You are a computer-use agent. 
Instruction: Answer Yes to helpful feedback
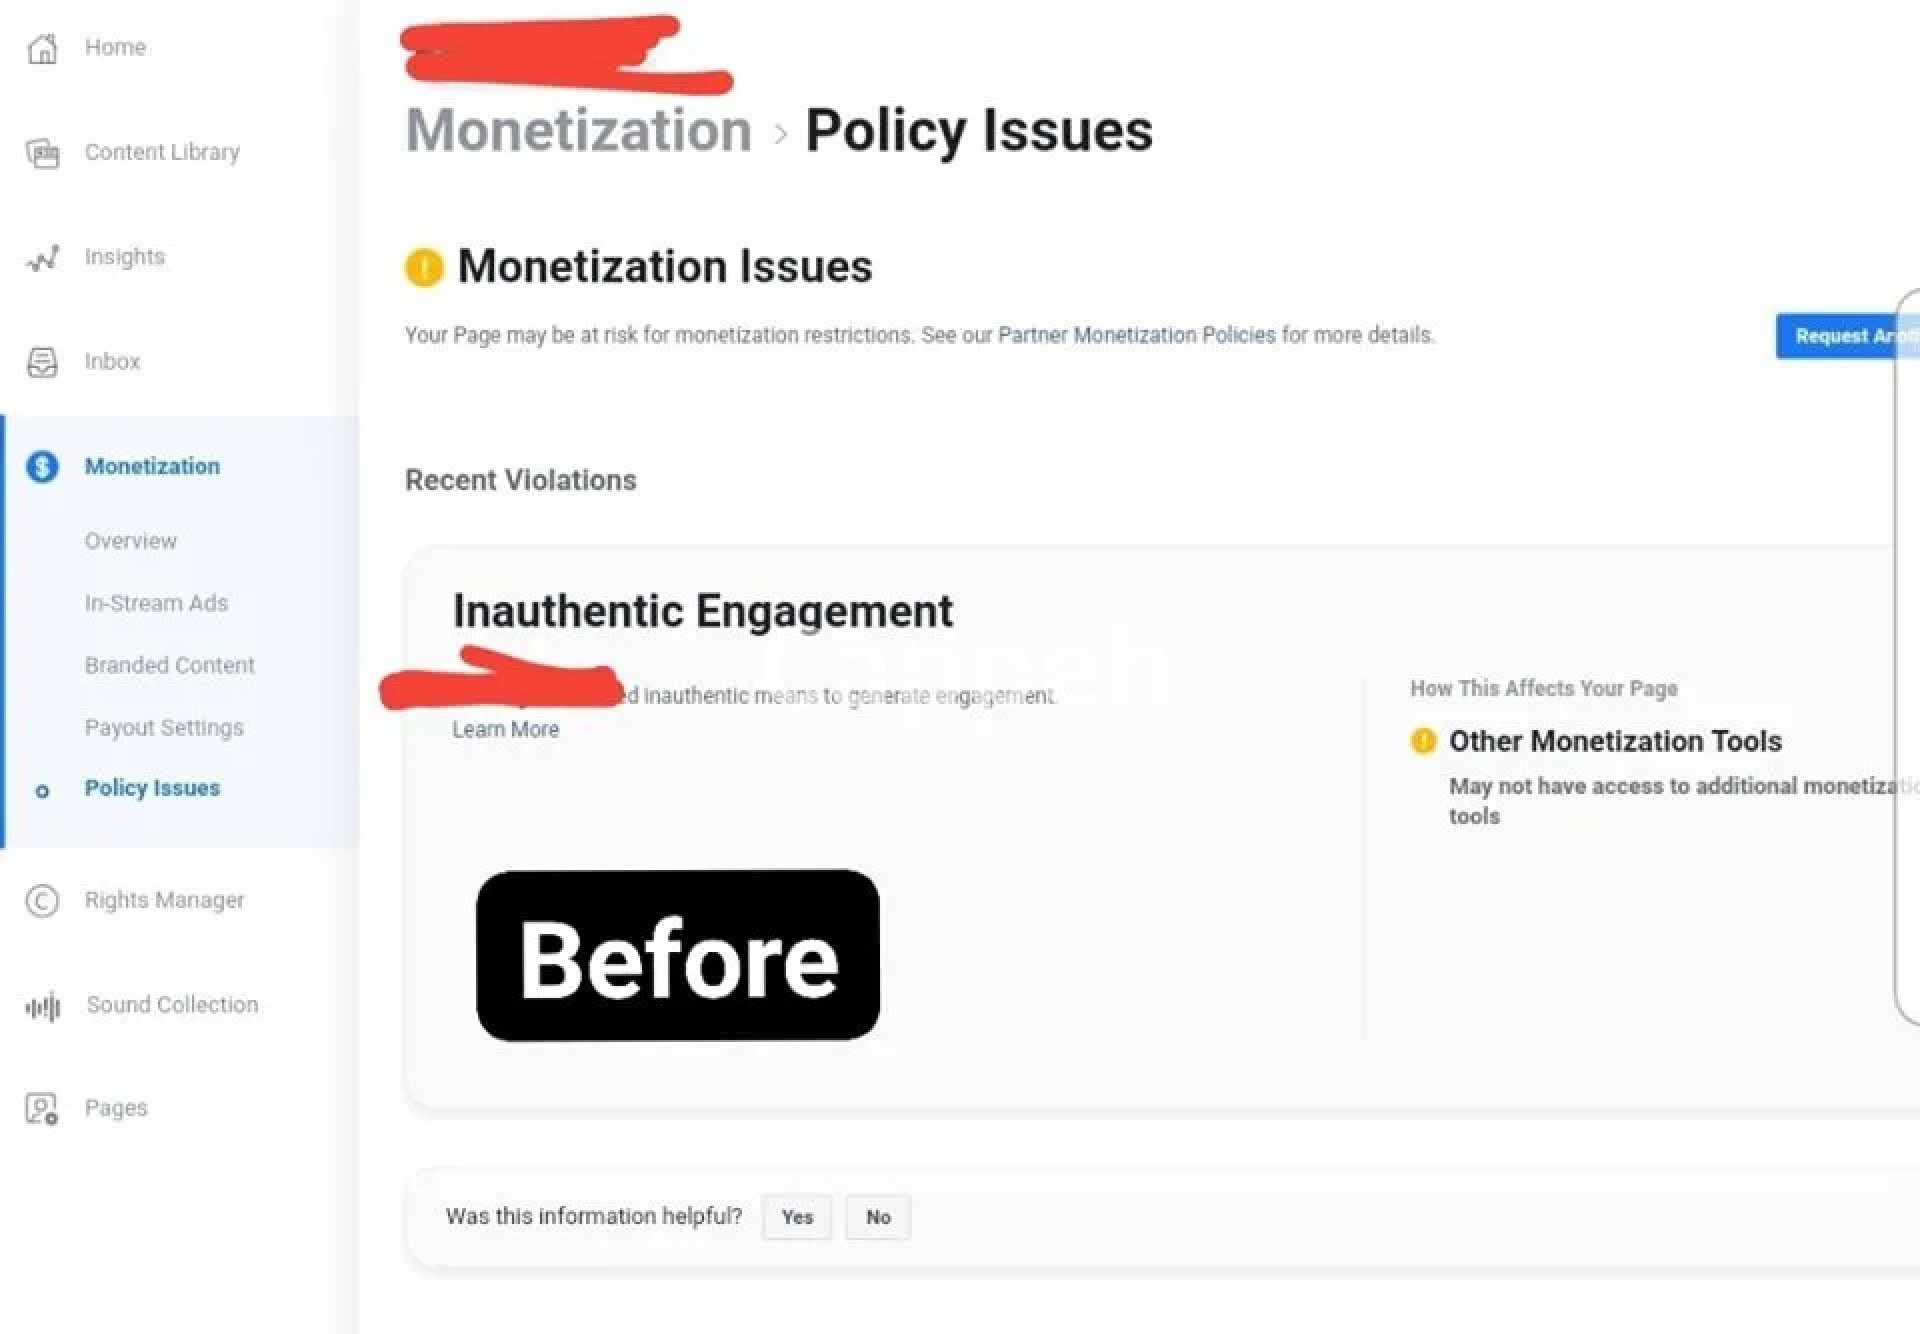point(797,1217)
